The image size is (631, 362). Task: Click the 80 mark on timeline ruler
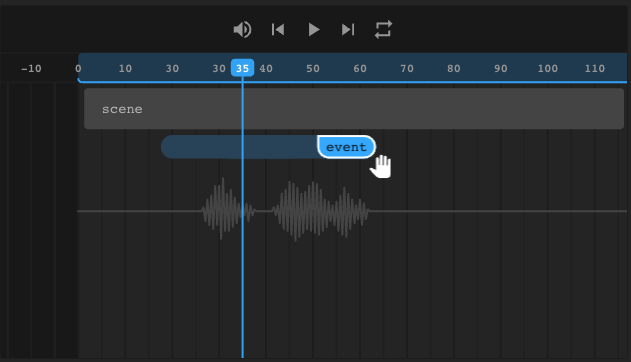[454, 68]
